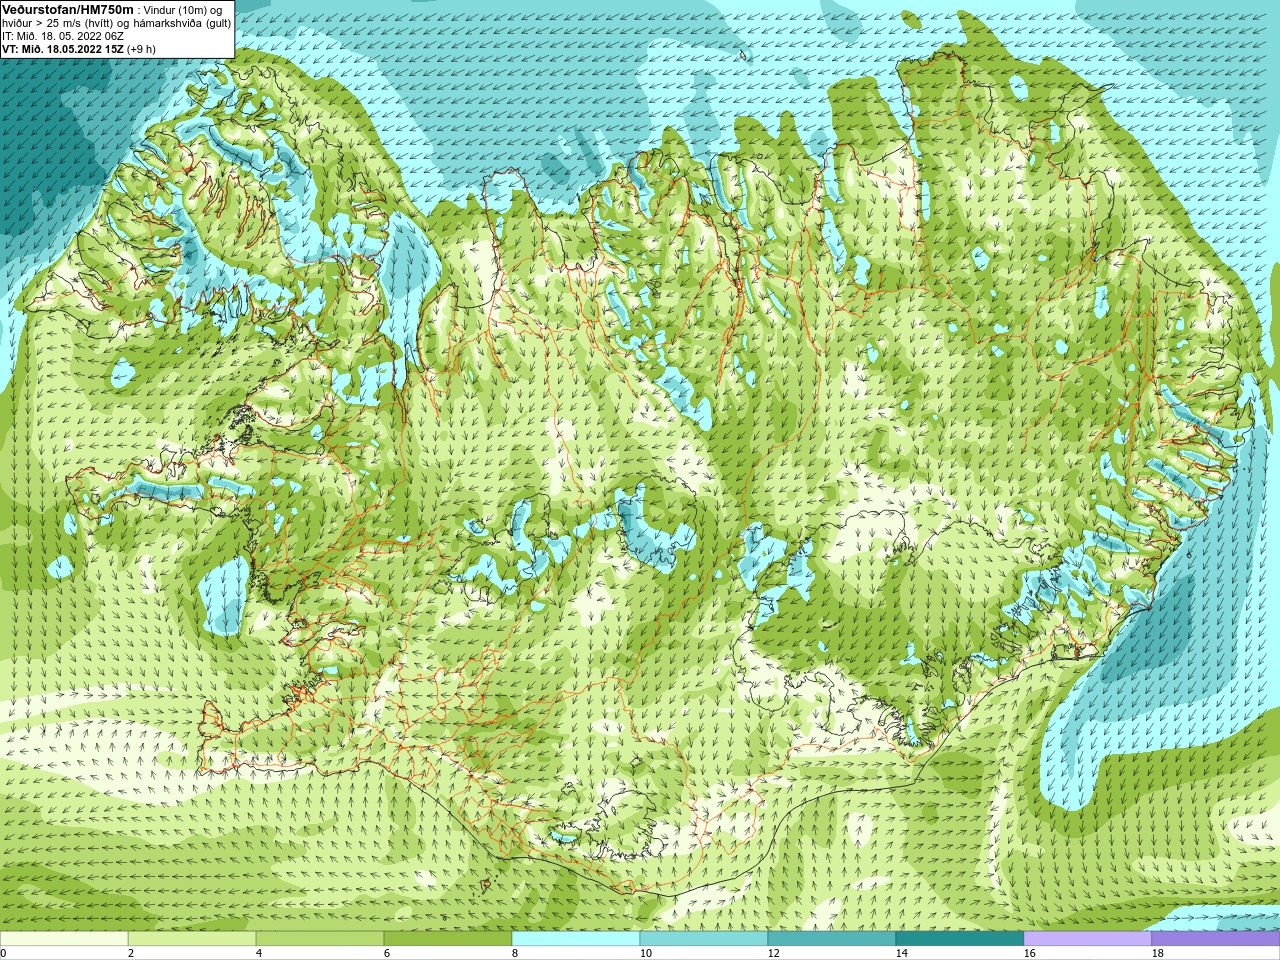Viewport: 1280px width, 960px height.
Task: Select the 6–8 m/s darker green legend swatch
Action: (448, 939)
